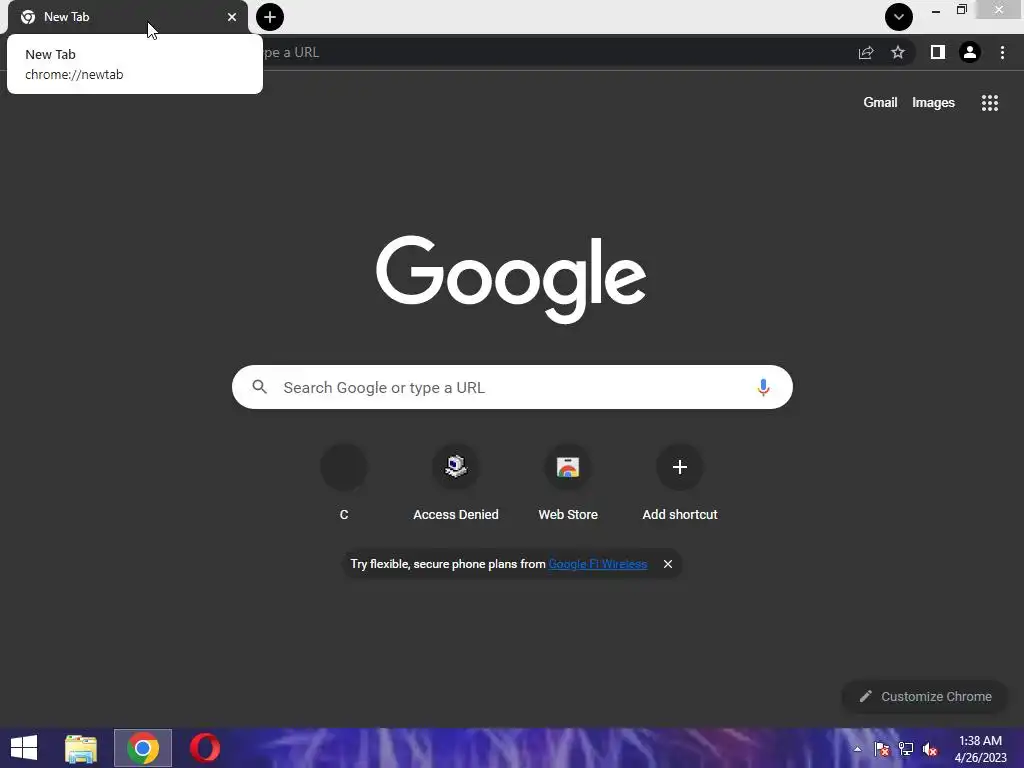The image size is (1024, 768).
Task: Open the Windows Start menu
Action: click(24, 748)
